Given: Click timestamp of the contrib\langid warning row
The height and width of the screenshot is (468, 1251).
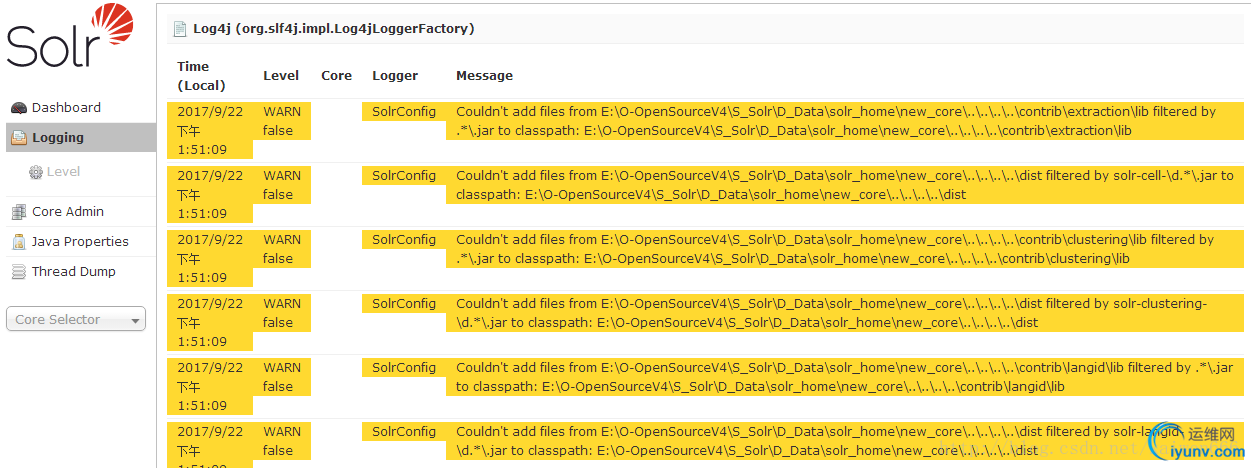Looking at the screenshot, I should click(x=210, y=387).
